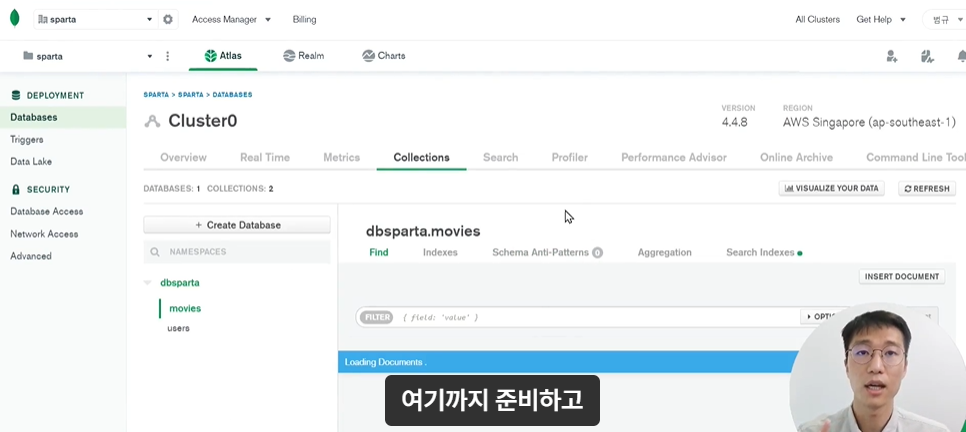Open the Profiler tab
Screen dimensions: 966x432
coord(569,157)
